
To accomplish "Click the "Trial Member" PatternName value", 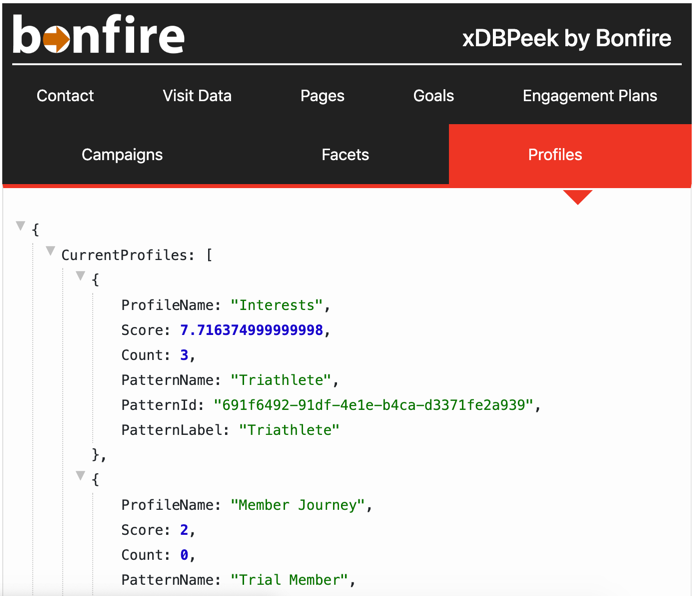I will (x=289, y=580).
